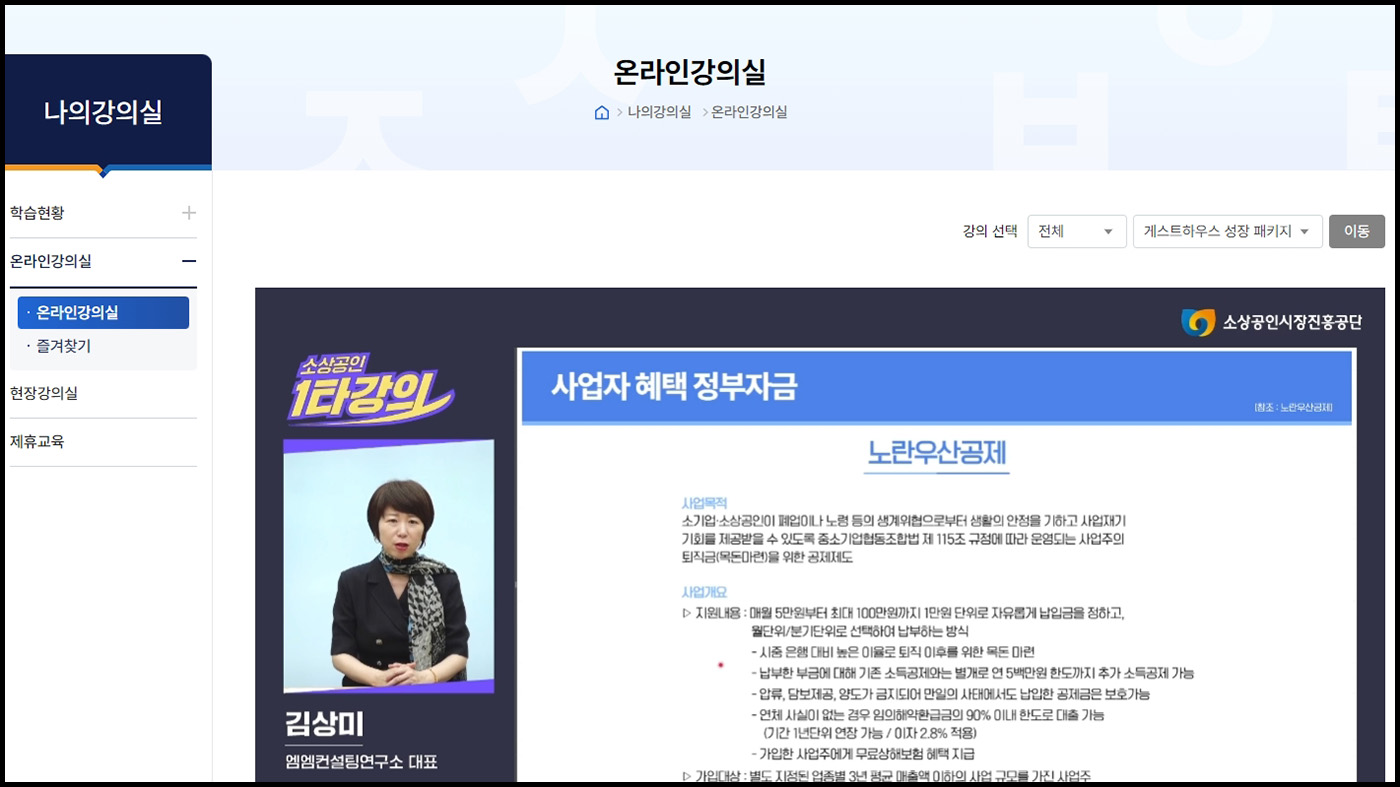Click the home icon in breadcrumb
1400x787 pixels.
(601, 112)
